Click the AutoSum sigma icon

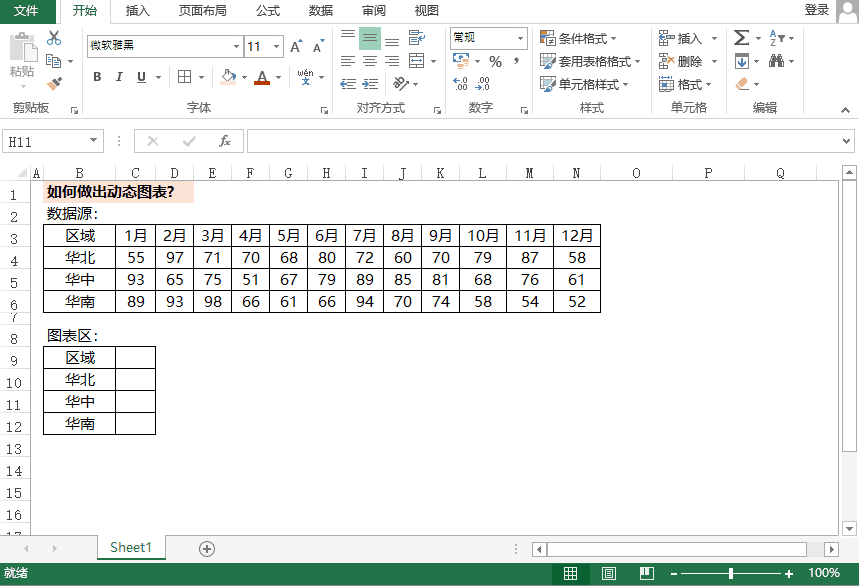click(741, 38)
